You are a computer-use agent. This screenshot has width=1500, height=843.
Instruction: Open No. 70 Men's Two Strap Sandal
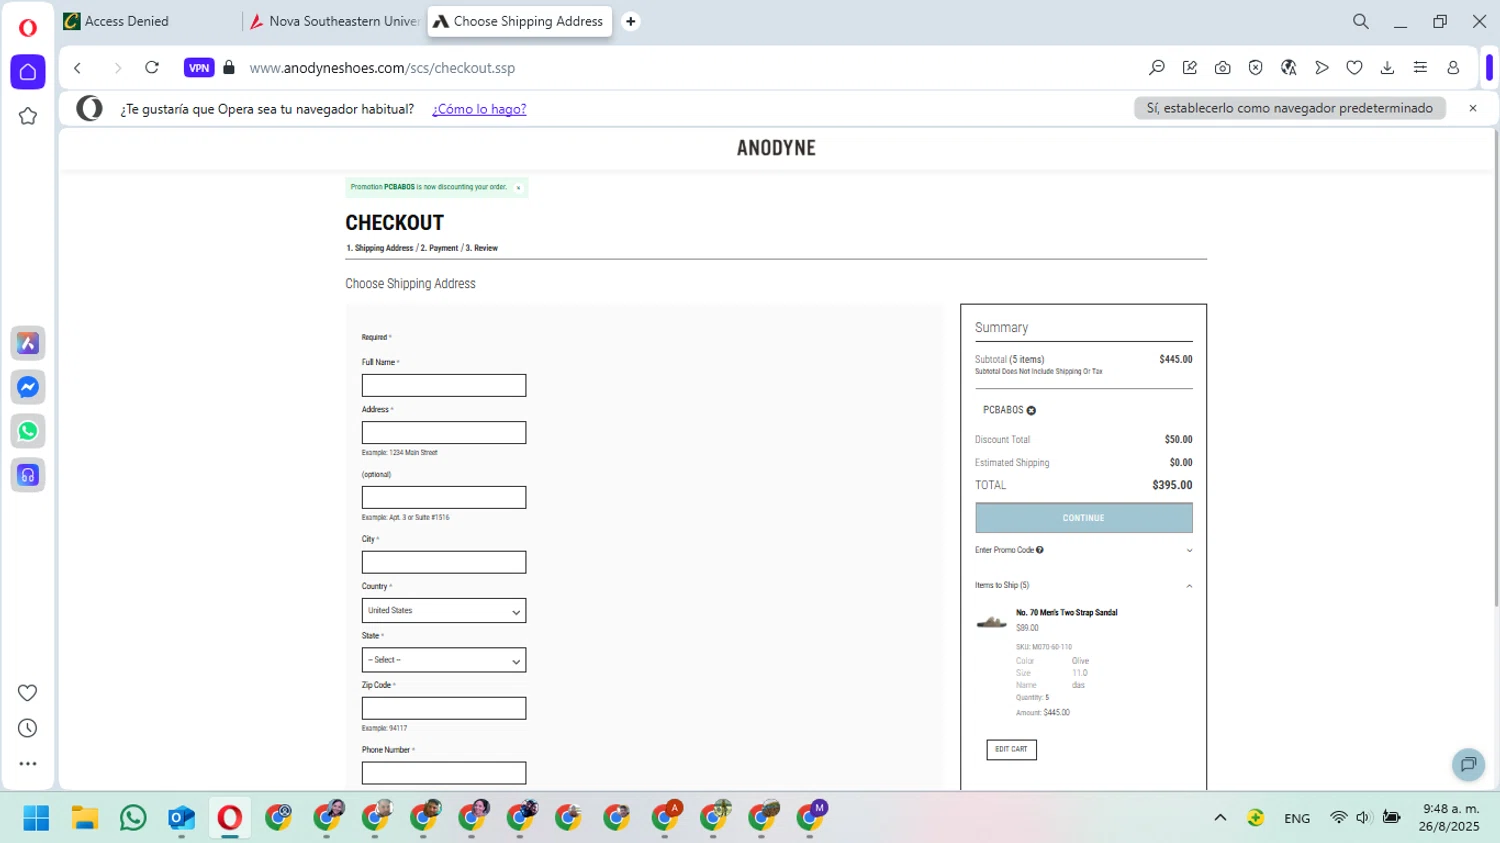click(1067, 613)
